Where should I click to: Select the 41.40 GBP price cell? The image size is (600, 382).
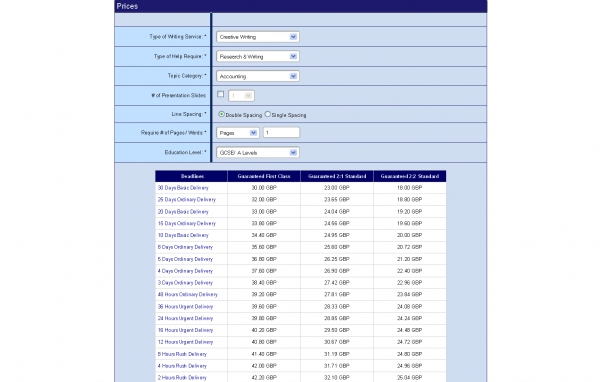coord(264,354)
